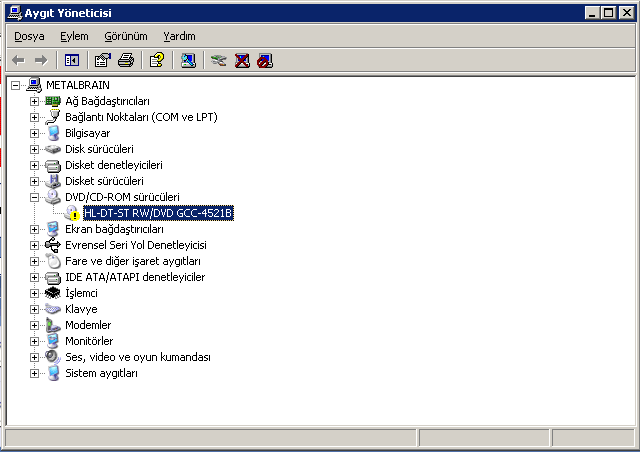Click the Print toolbar icon
This screenshot has width=640, height=452.
coord(126,60)
